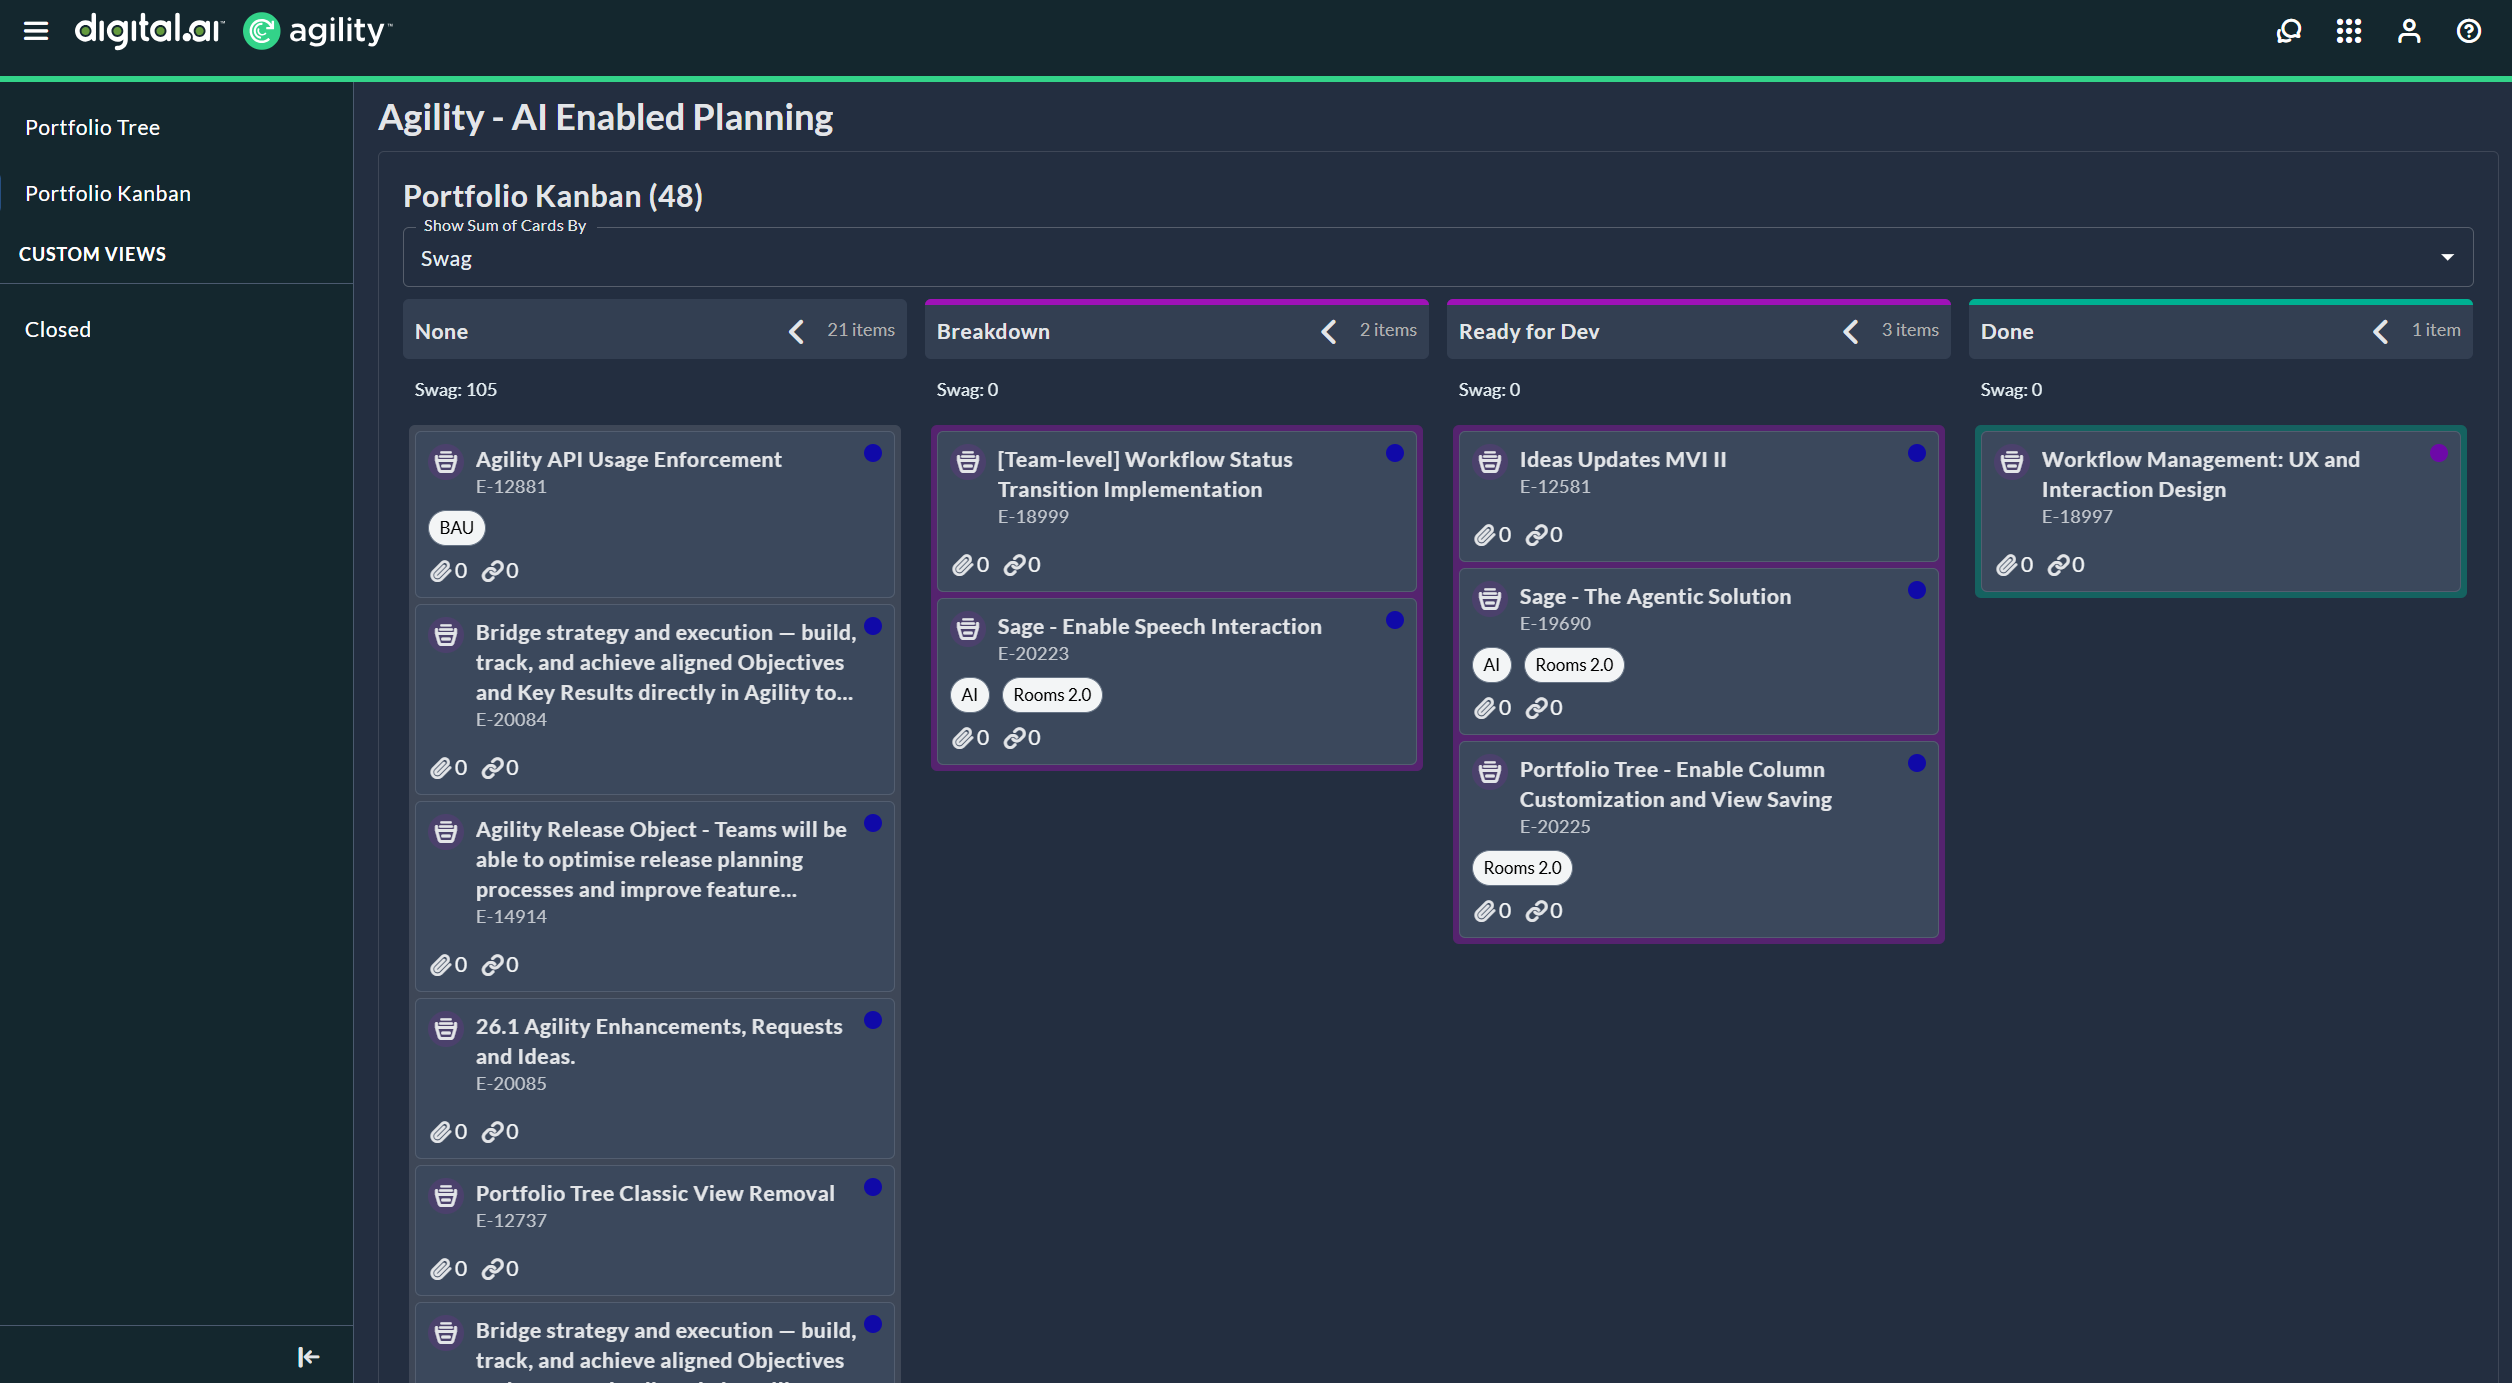
Task: Click Rooms 2.0 tag on Portfolio Tree Column card
Action: (x=1522, y=867)
